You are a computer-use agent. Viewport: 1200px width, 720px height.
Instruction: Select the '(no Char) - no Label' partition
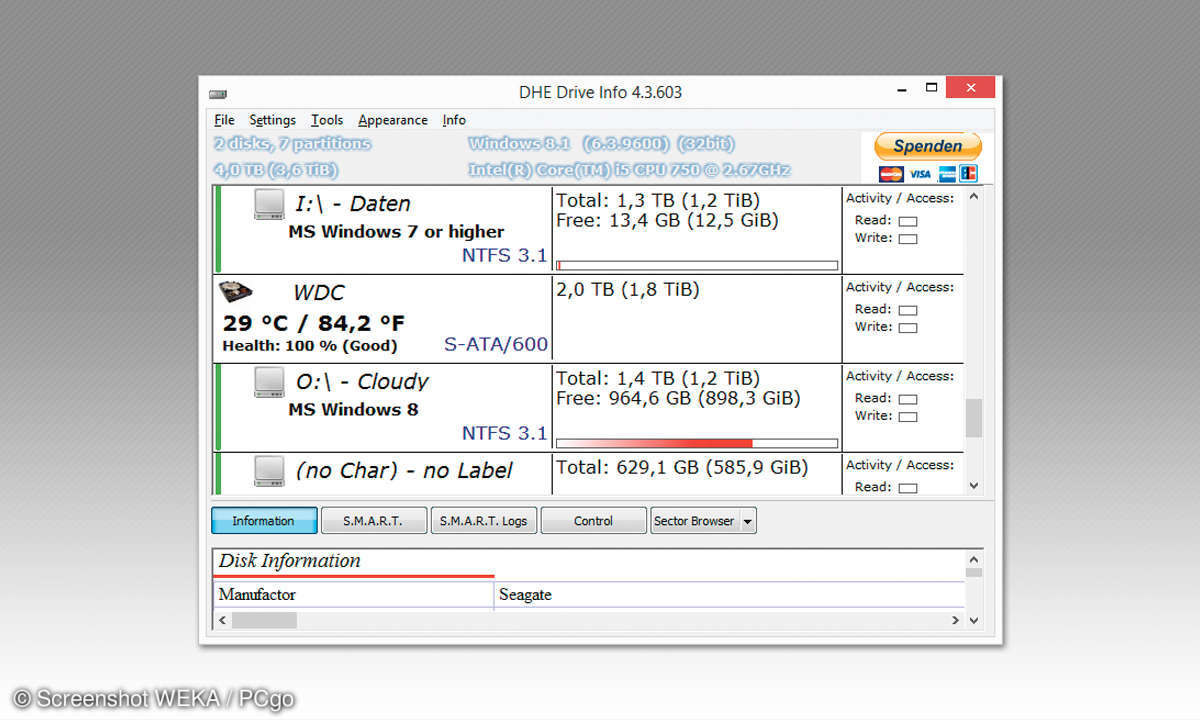(404, 471)
